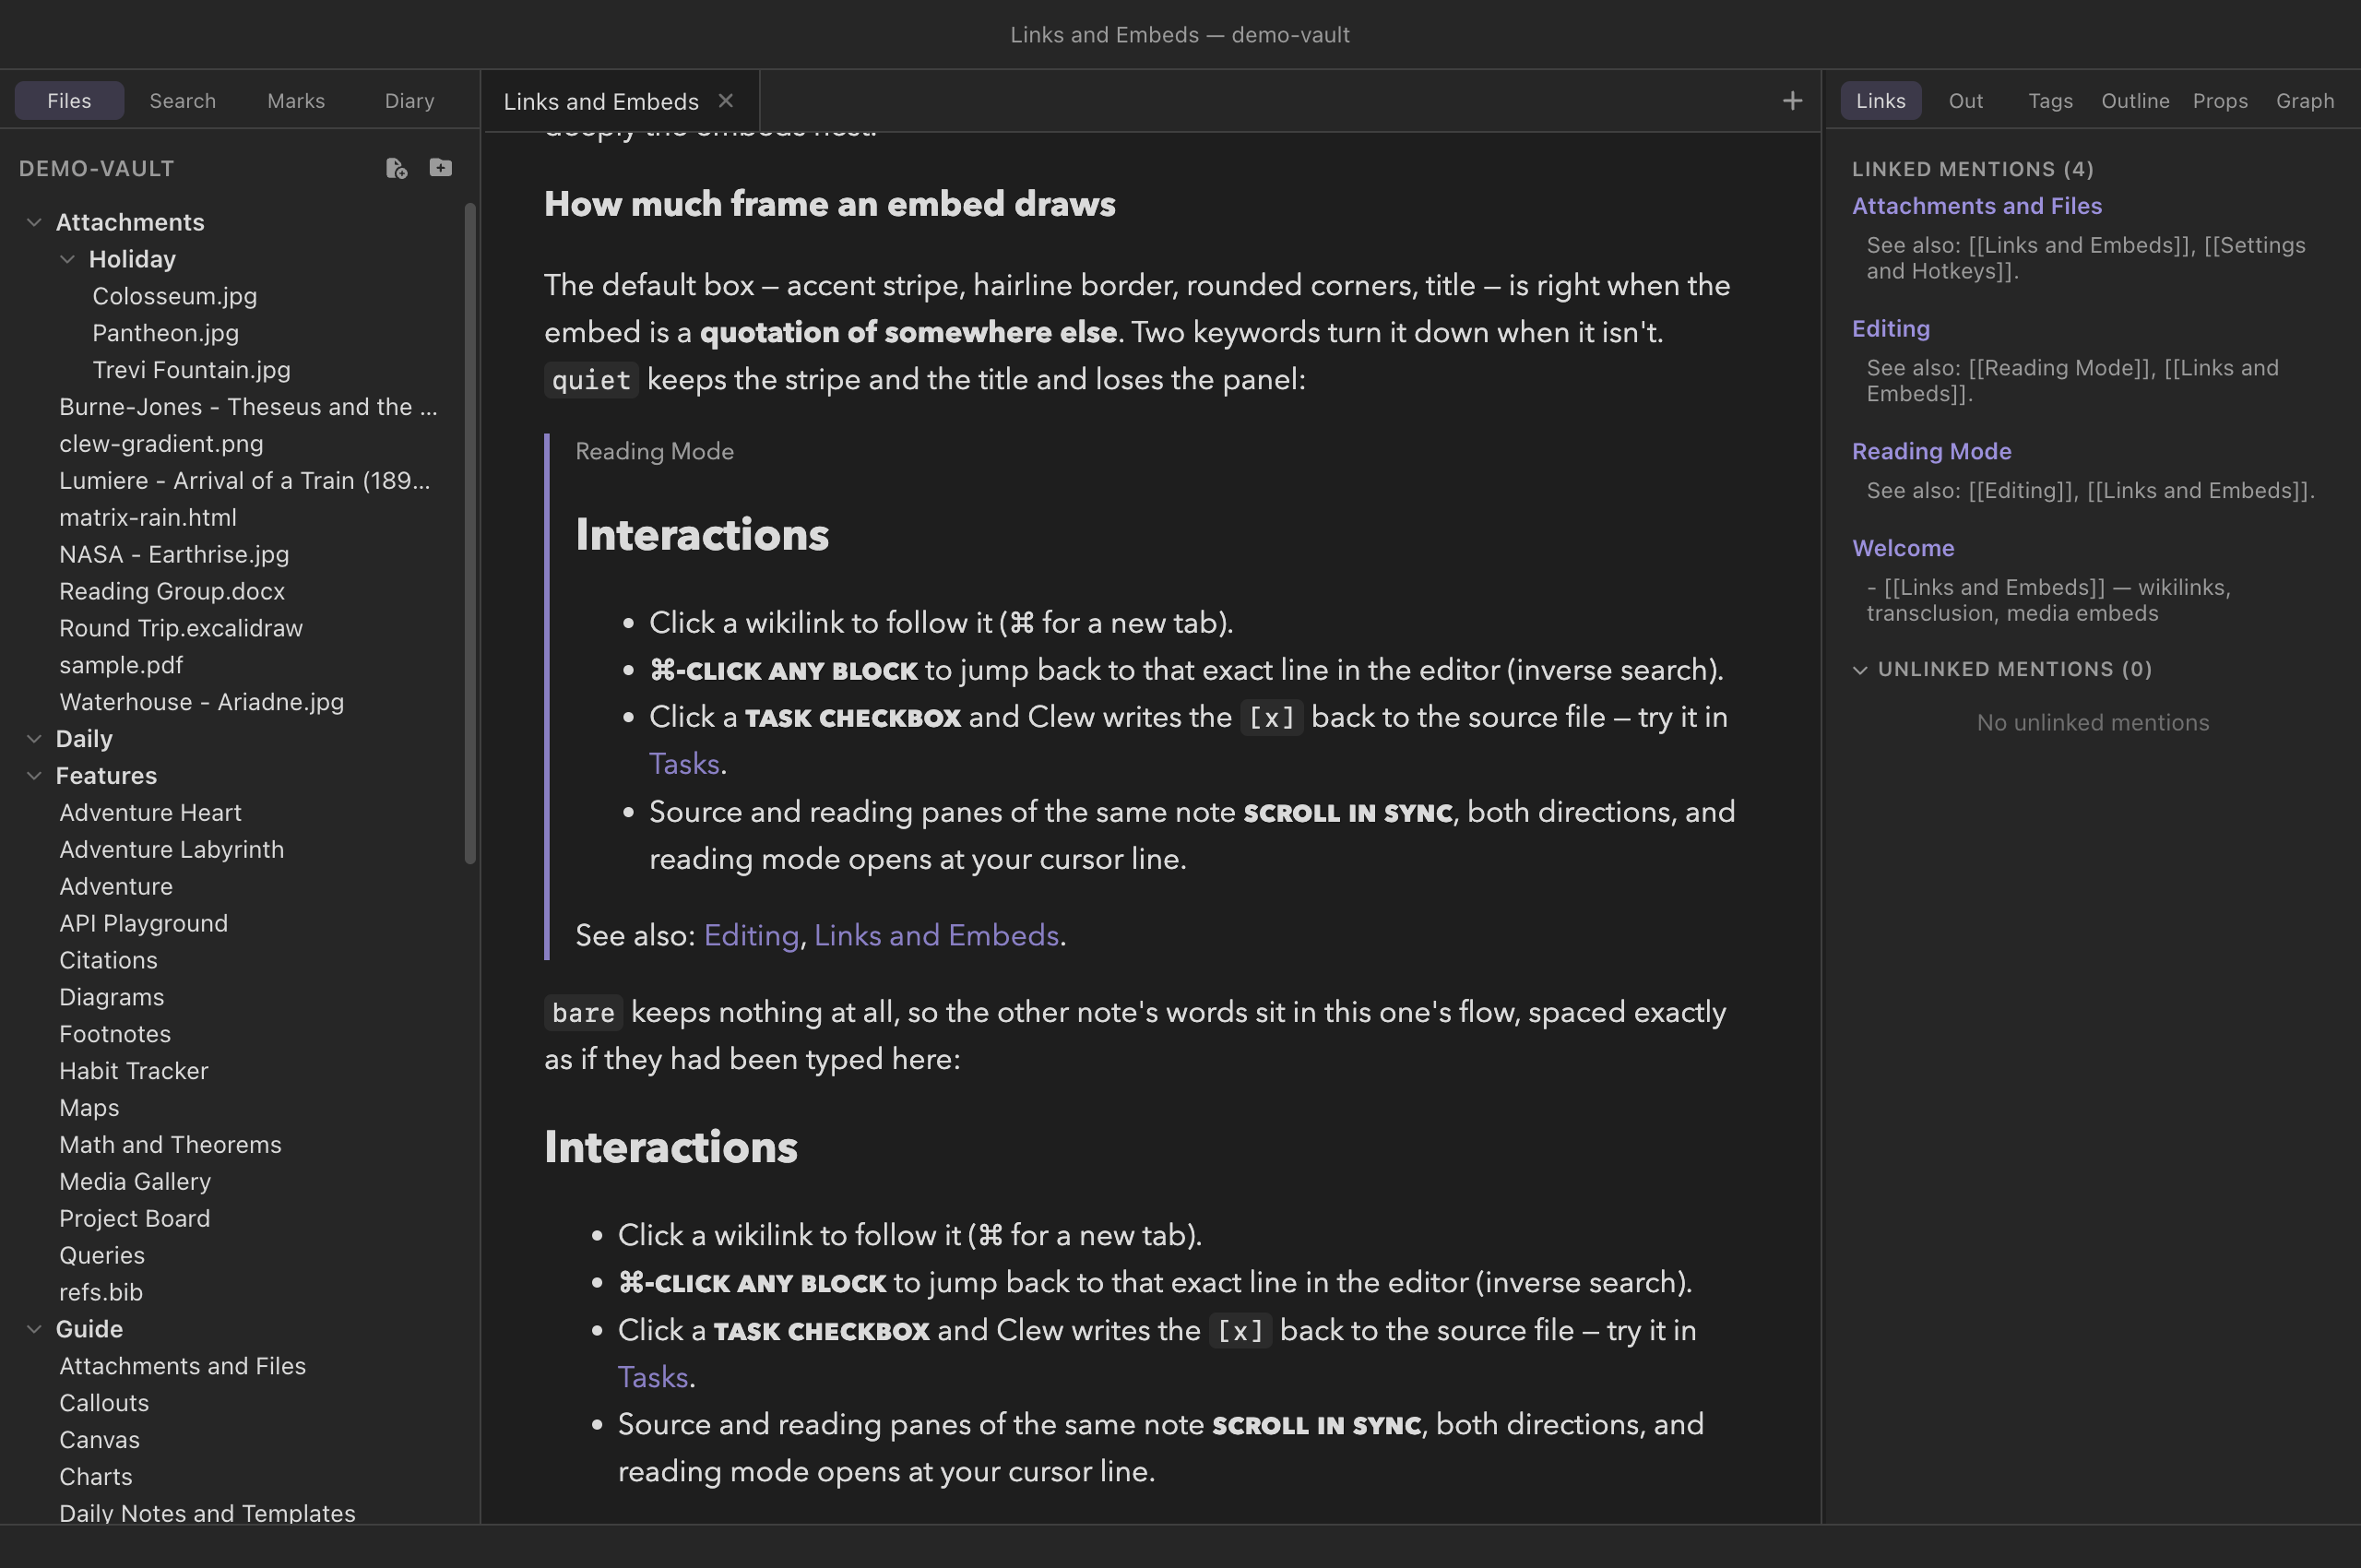This screenshot has height=1568, width=2361.
Task: Open the Canvas note
Action: pyautogui.click(x=99, y=1441)
